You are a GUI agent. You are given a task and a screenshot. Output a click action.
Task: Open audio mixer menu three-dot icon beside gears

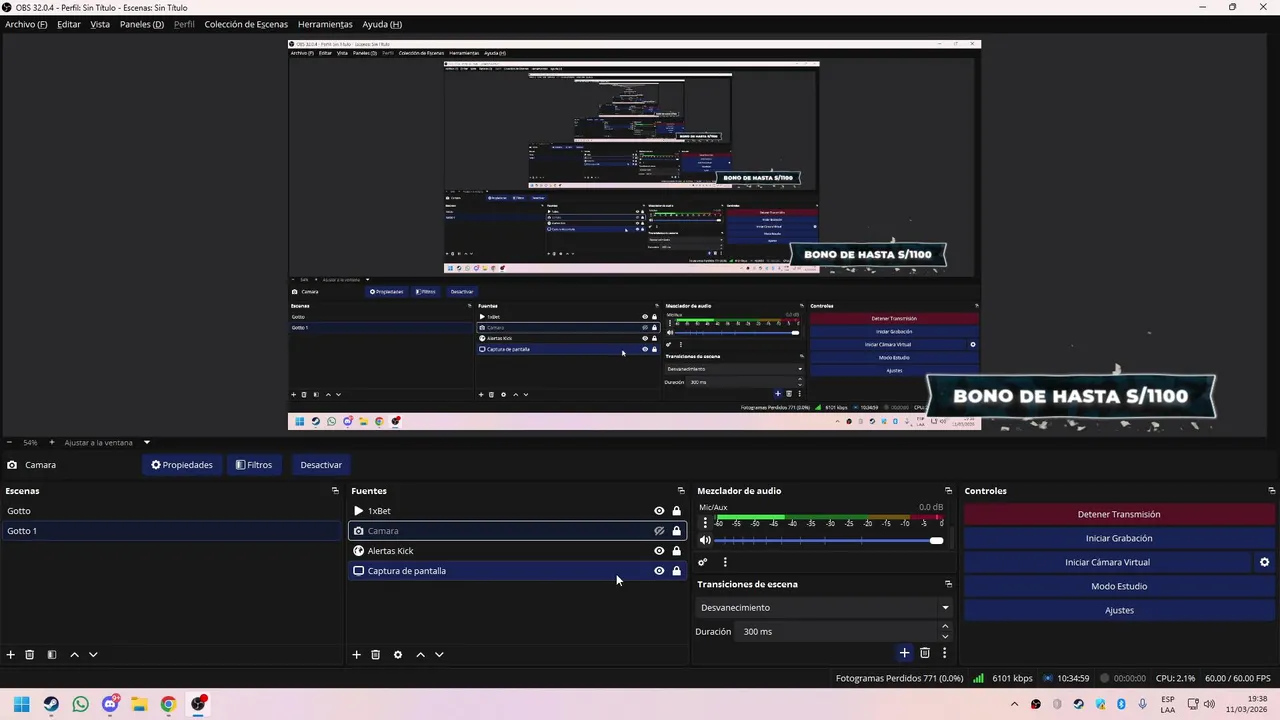[x=725, y=562]
